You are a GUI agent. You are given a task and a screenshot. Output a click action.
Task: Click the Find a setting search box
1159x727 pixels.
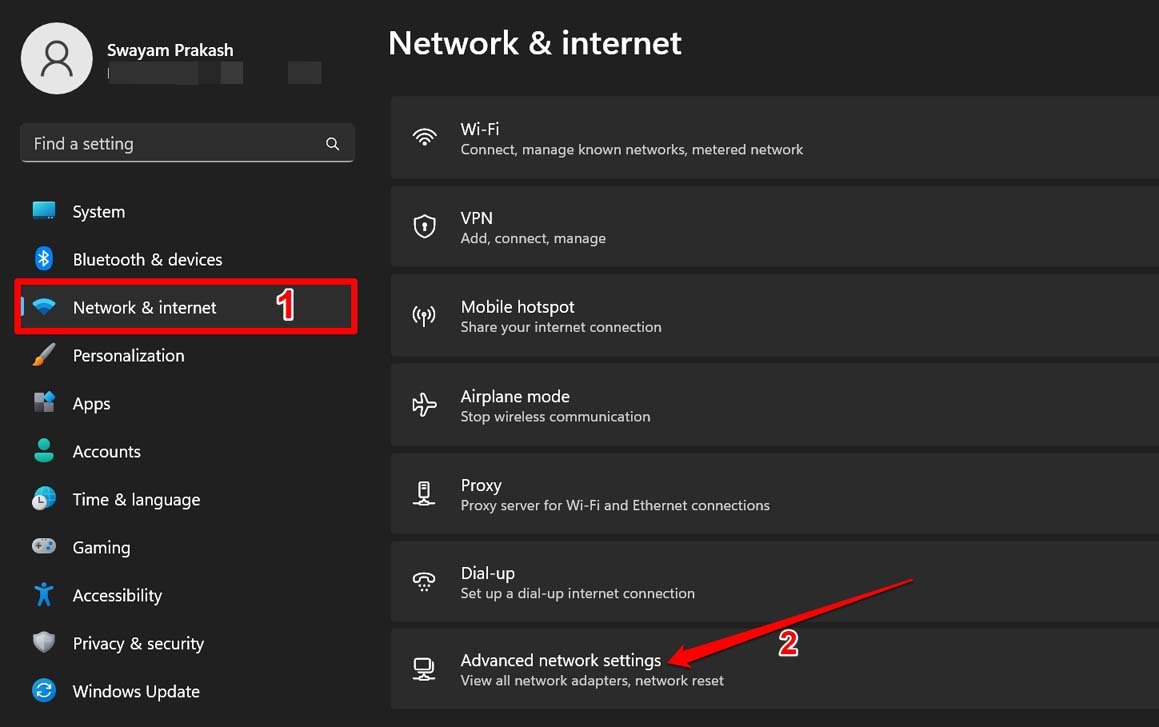tap(187, 143)
